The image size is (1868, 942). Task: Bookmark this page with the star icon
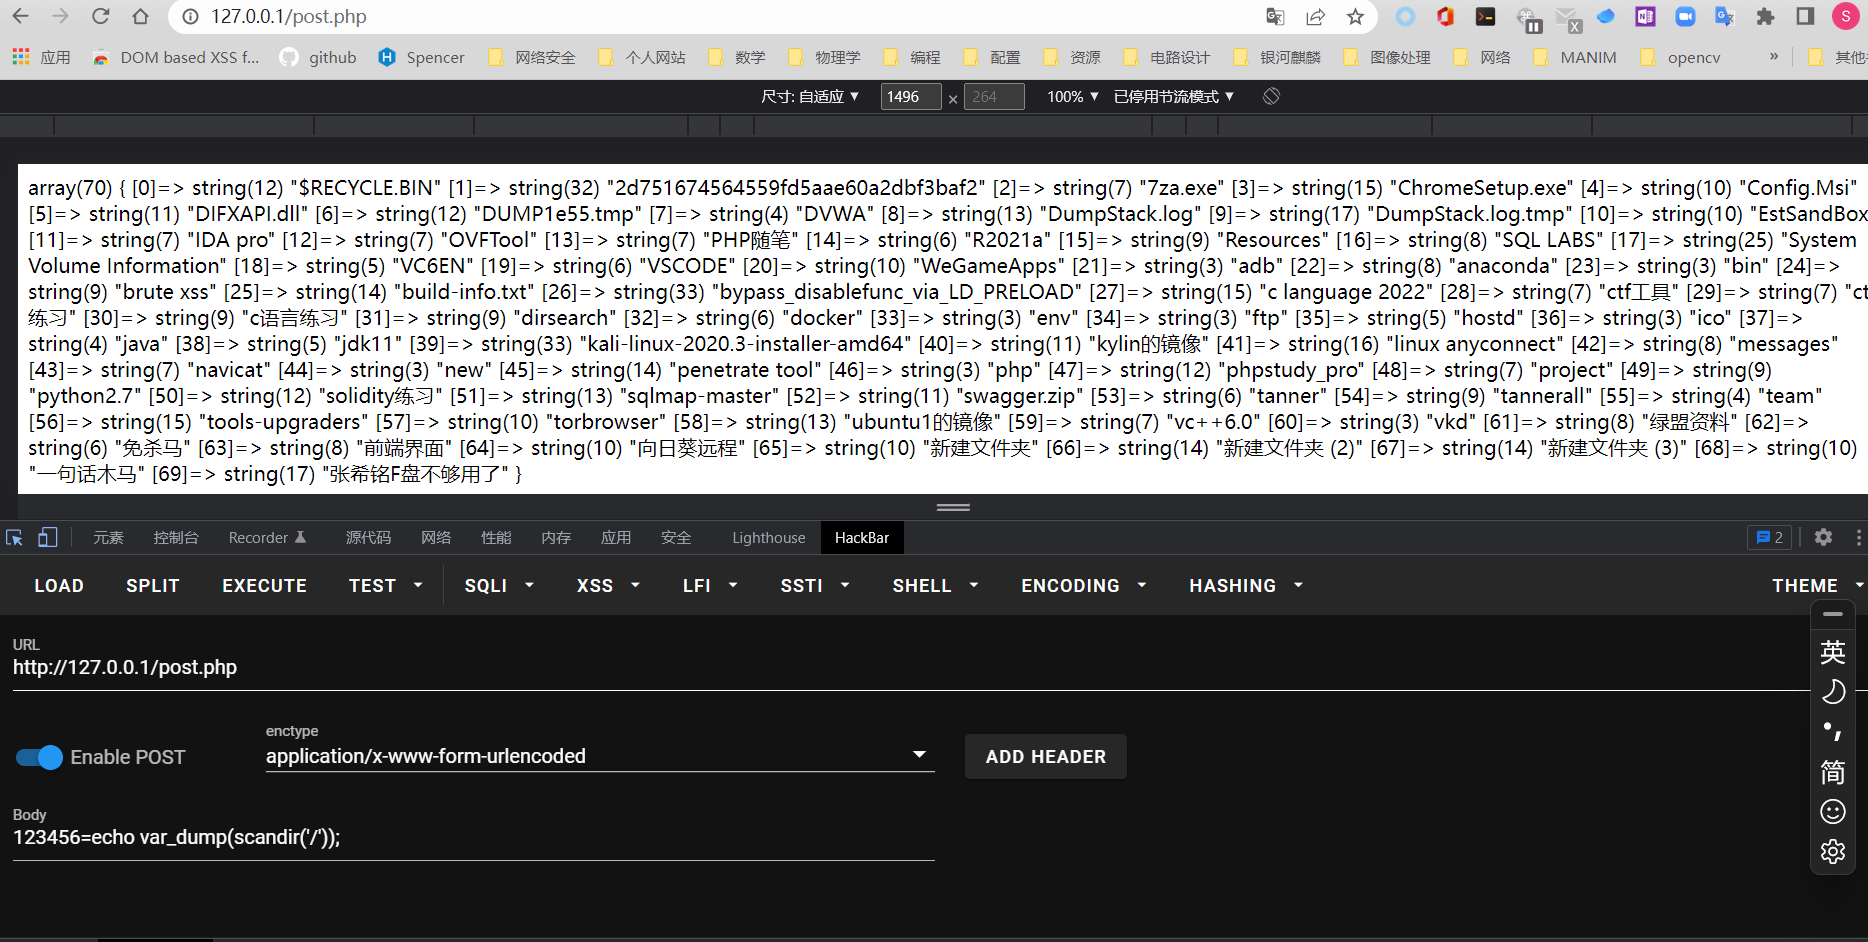(1355, 16)
